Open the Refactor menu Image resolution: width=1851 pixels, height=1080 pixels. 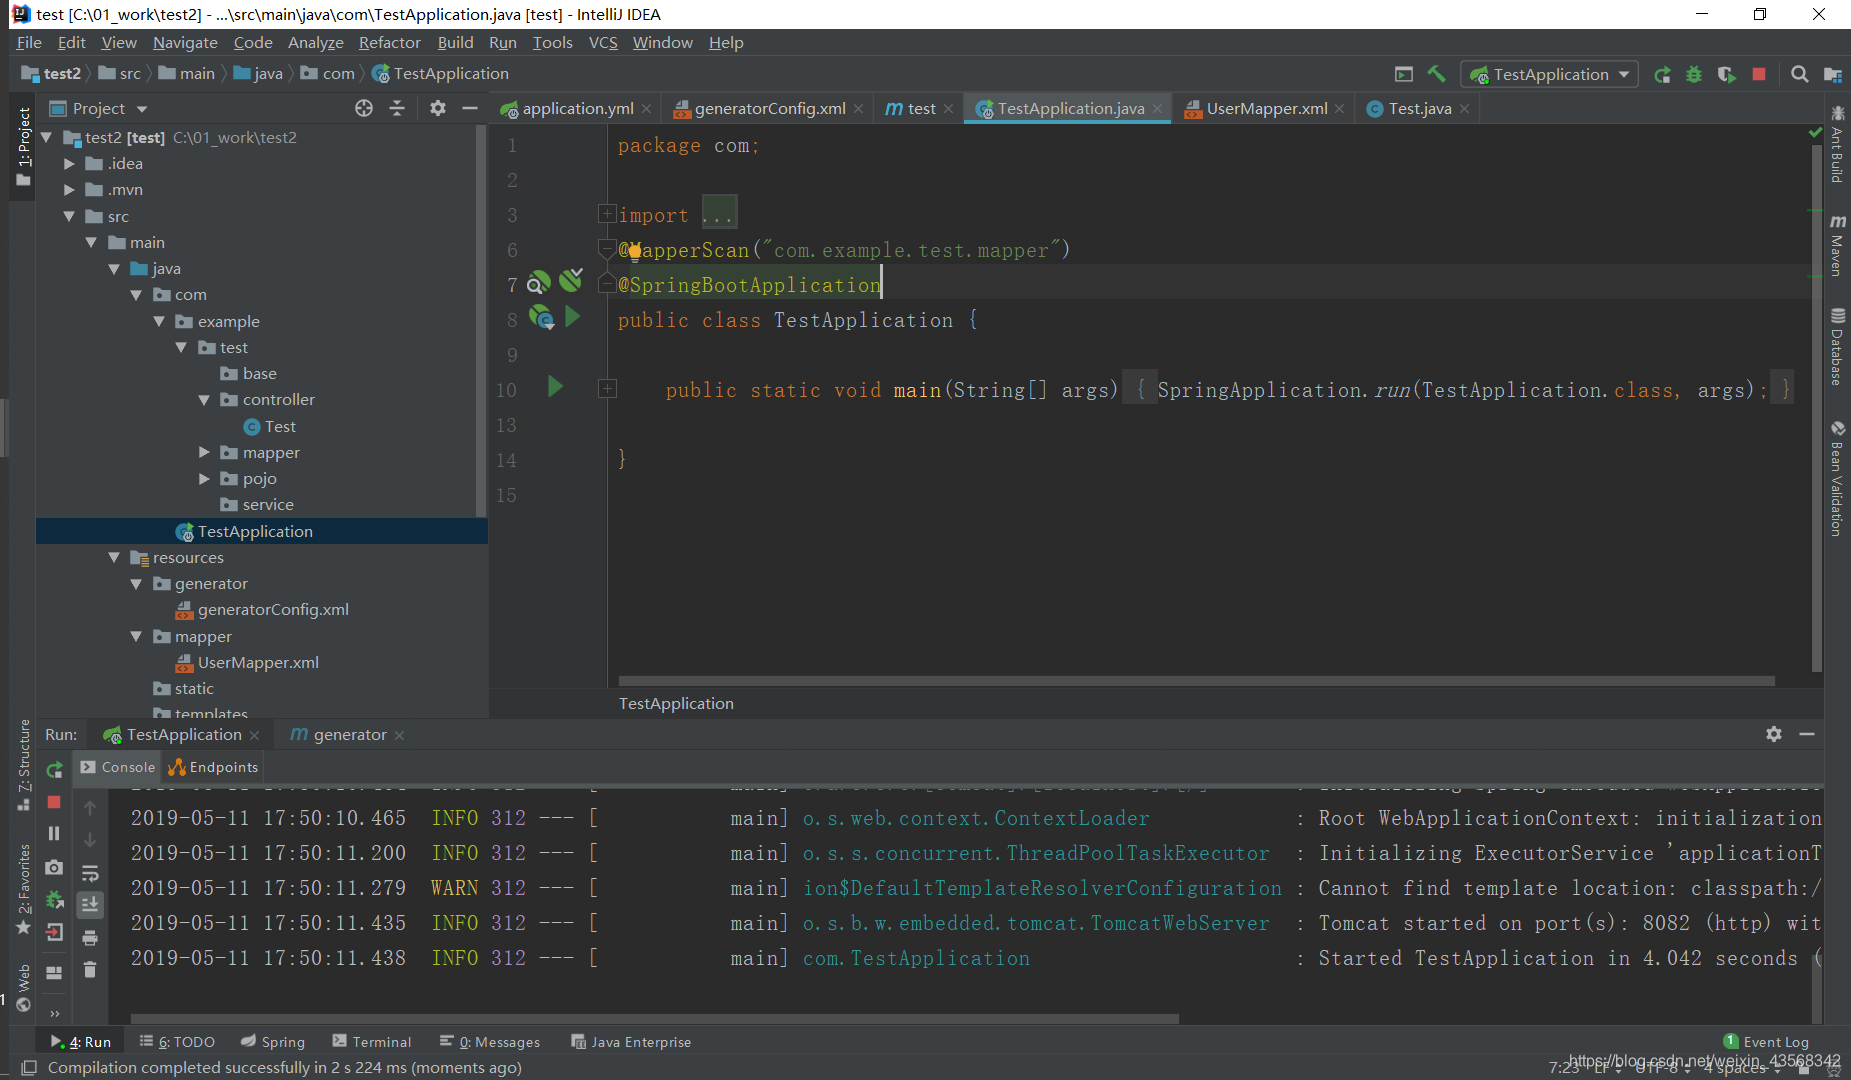(389, 42)
